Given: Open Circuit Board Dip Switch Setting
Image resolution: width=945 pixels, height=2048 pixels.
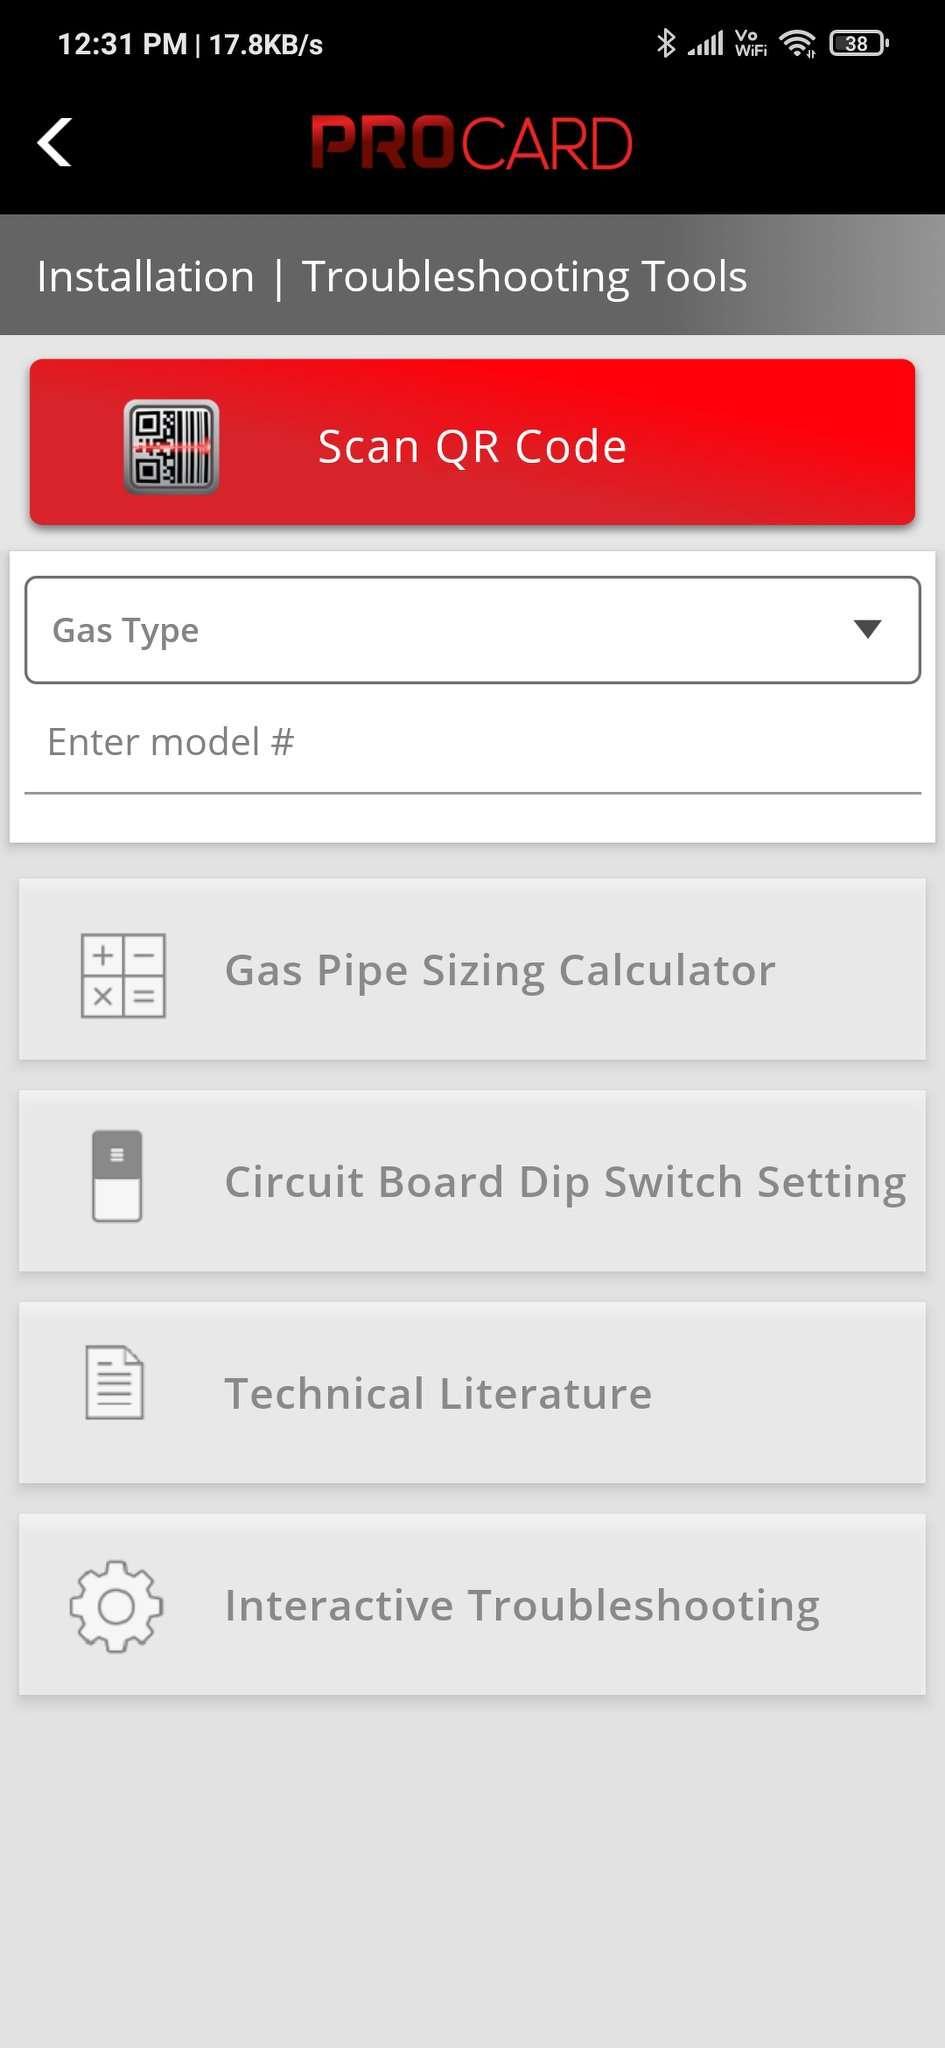Looking at the screenshot, I should tap(565, 1182).
